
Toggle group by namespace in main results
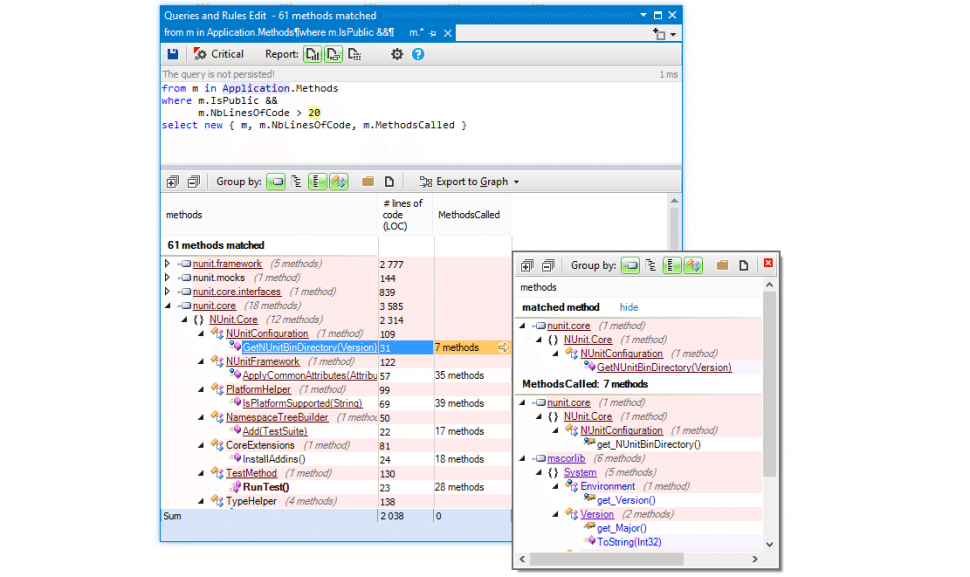317,182
